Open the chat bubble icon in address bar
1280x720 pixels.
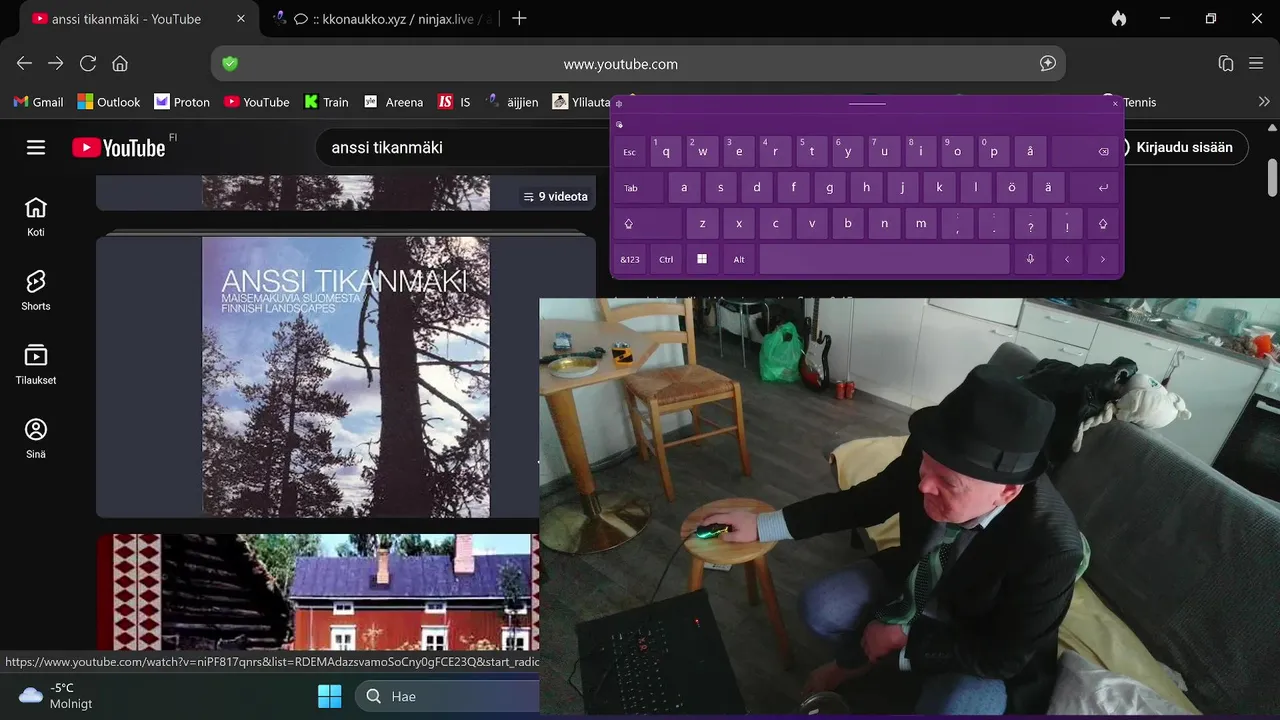(x=1048, y=63)
